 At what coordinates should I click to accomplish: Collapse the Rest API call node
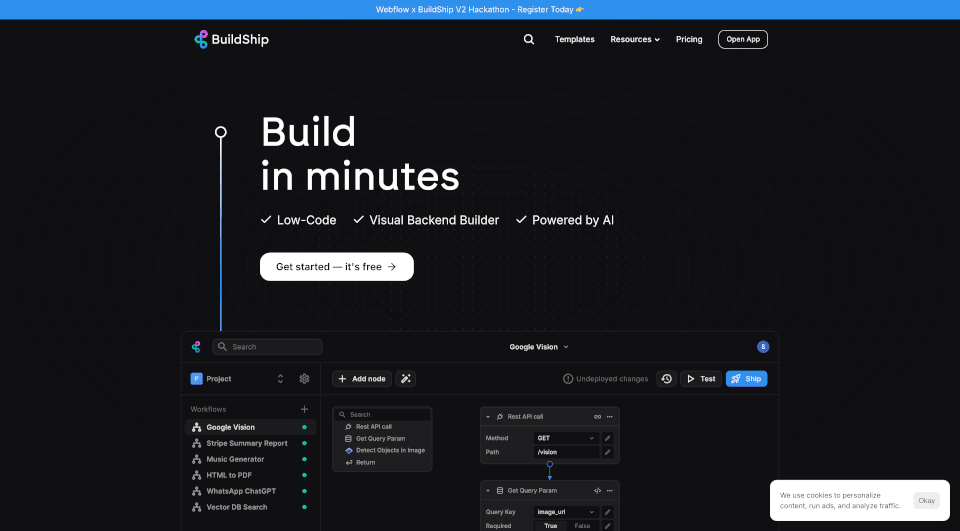[487, 416]
